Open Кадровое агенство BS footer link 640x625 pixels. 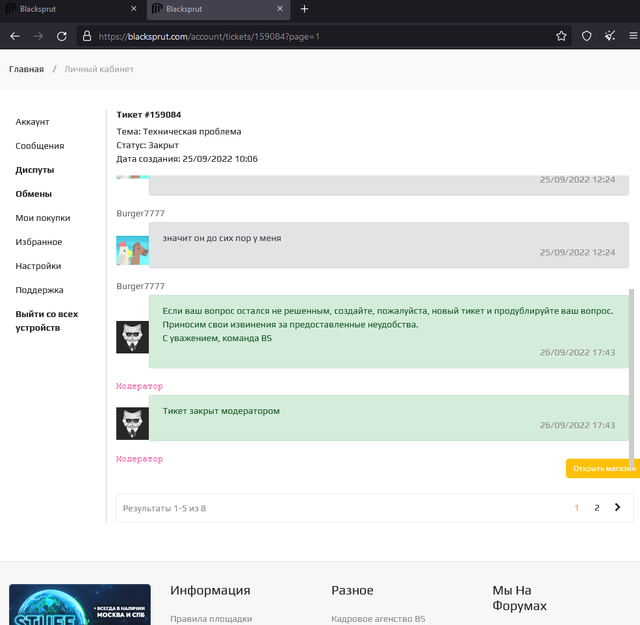378,619
